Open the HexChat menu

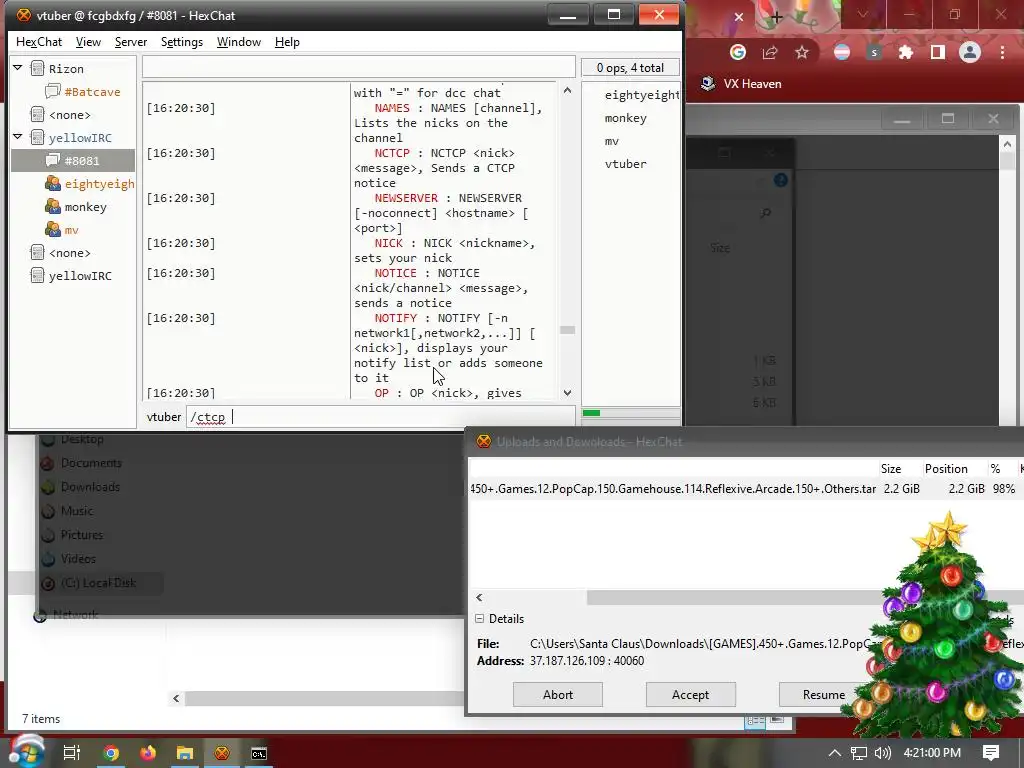point(39,42)
